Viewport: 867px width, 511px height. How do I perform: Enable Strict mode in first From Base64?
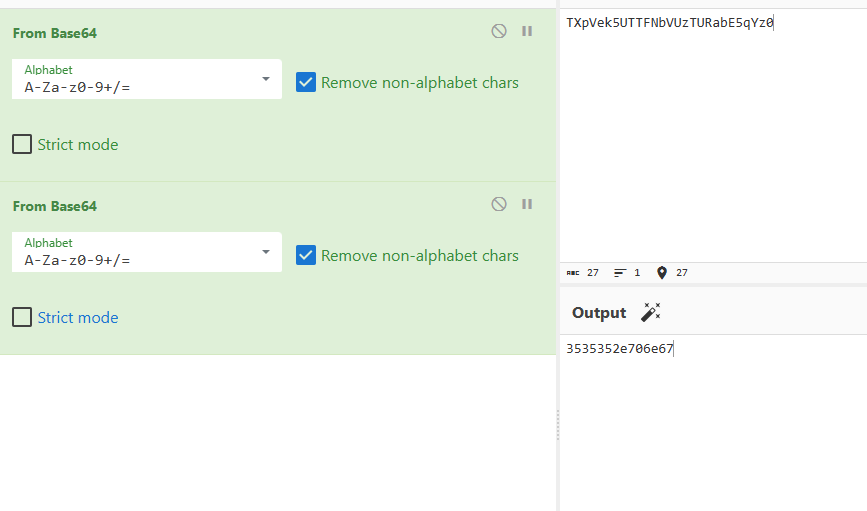pos(22,145)
